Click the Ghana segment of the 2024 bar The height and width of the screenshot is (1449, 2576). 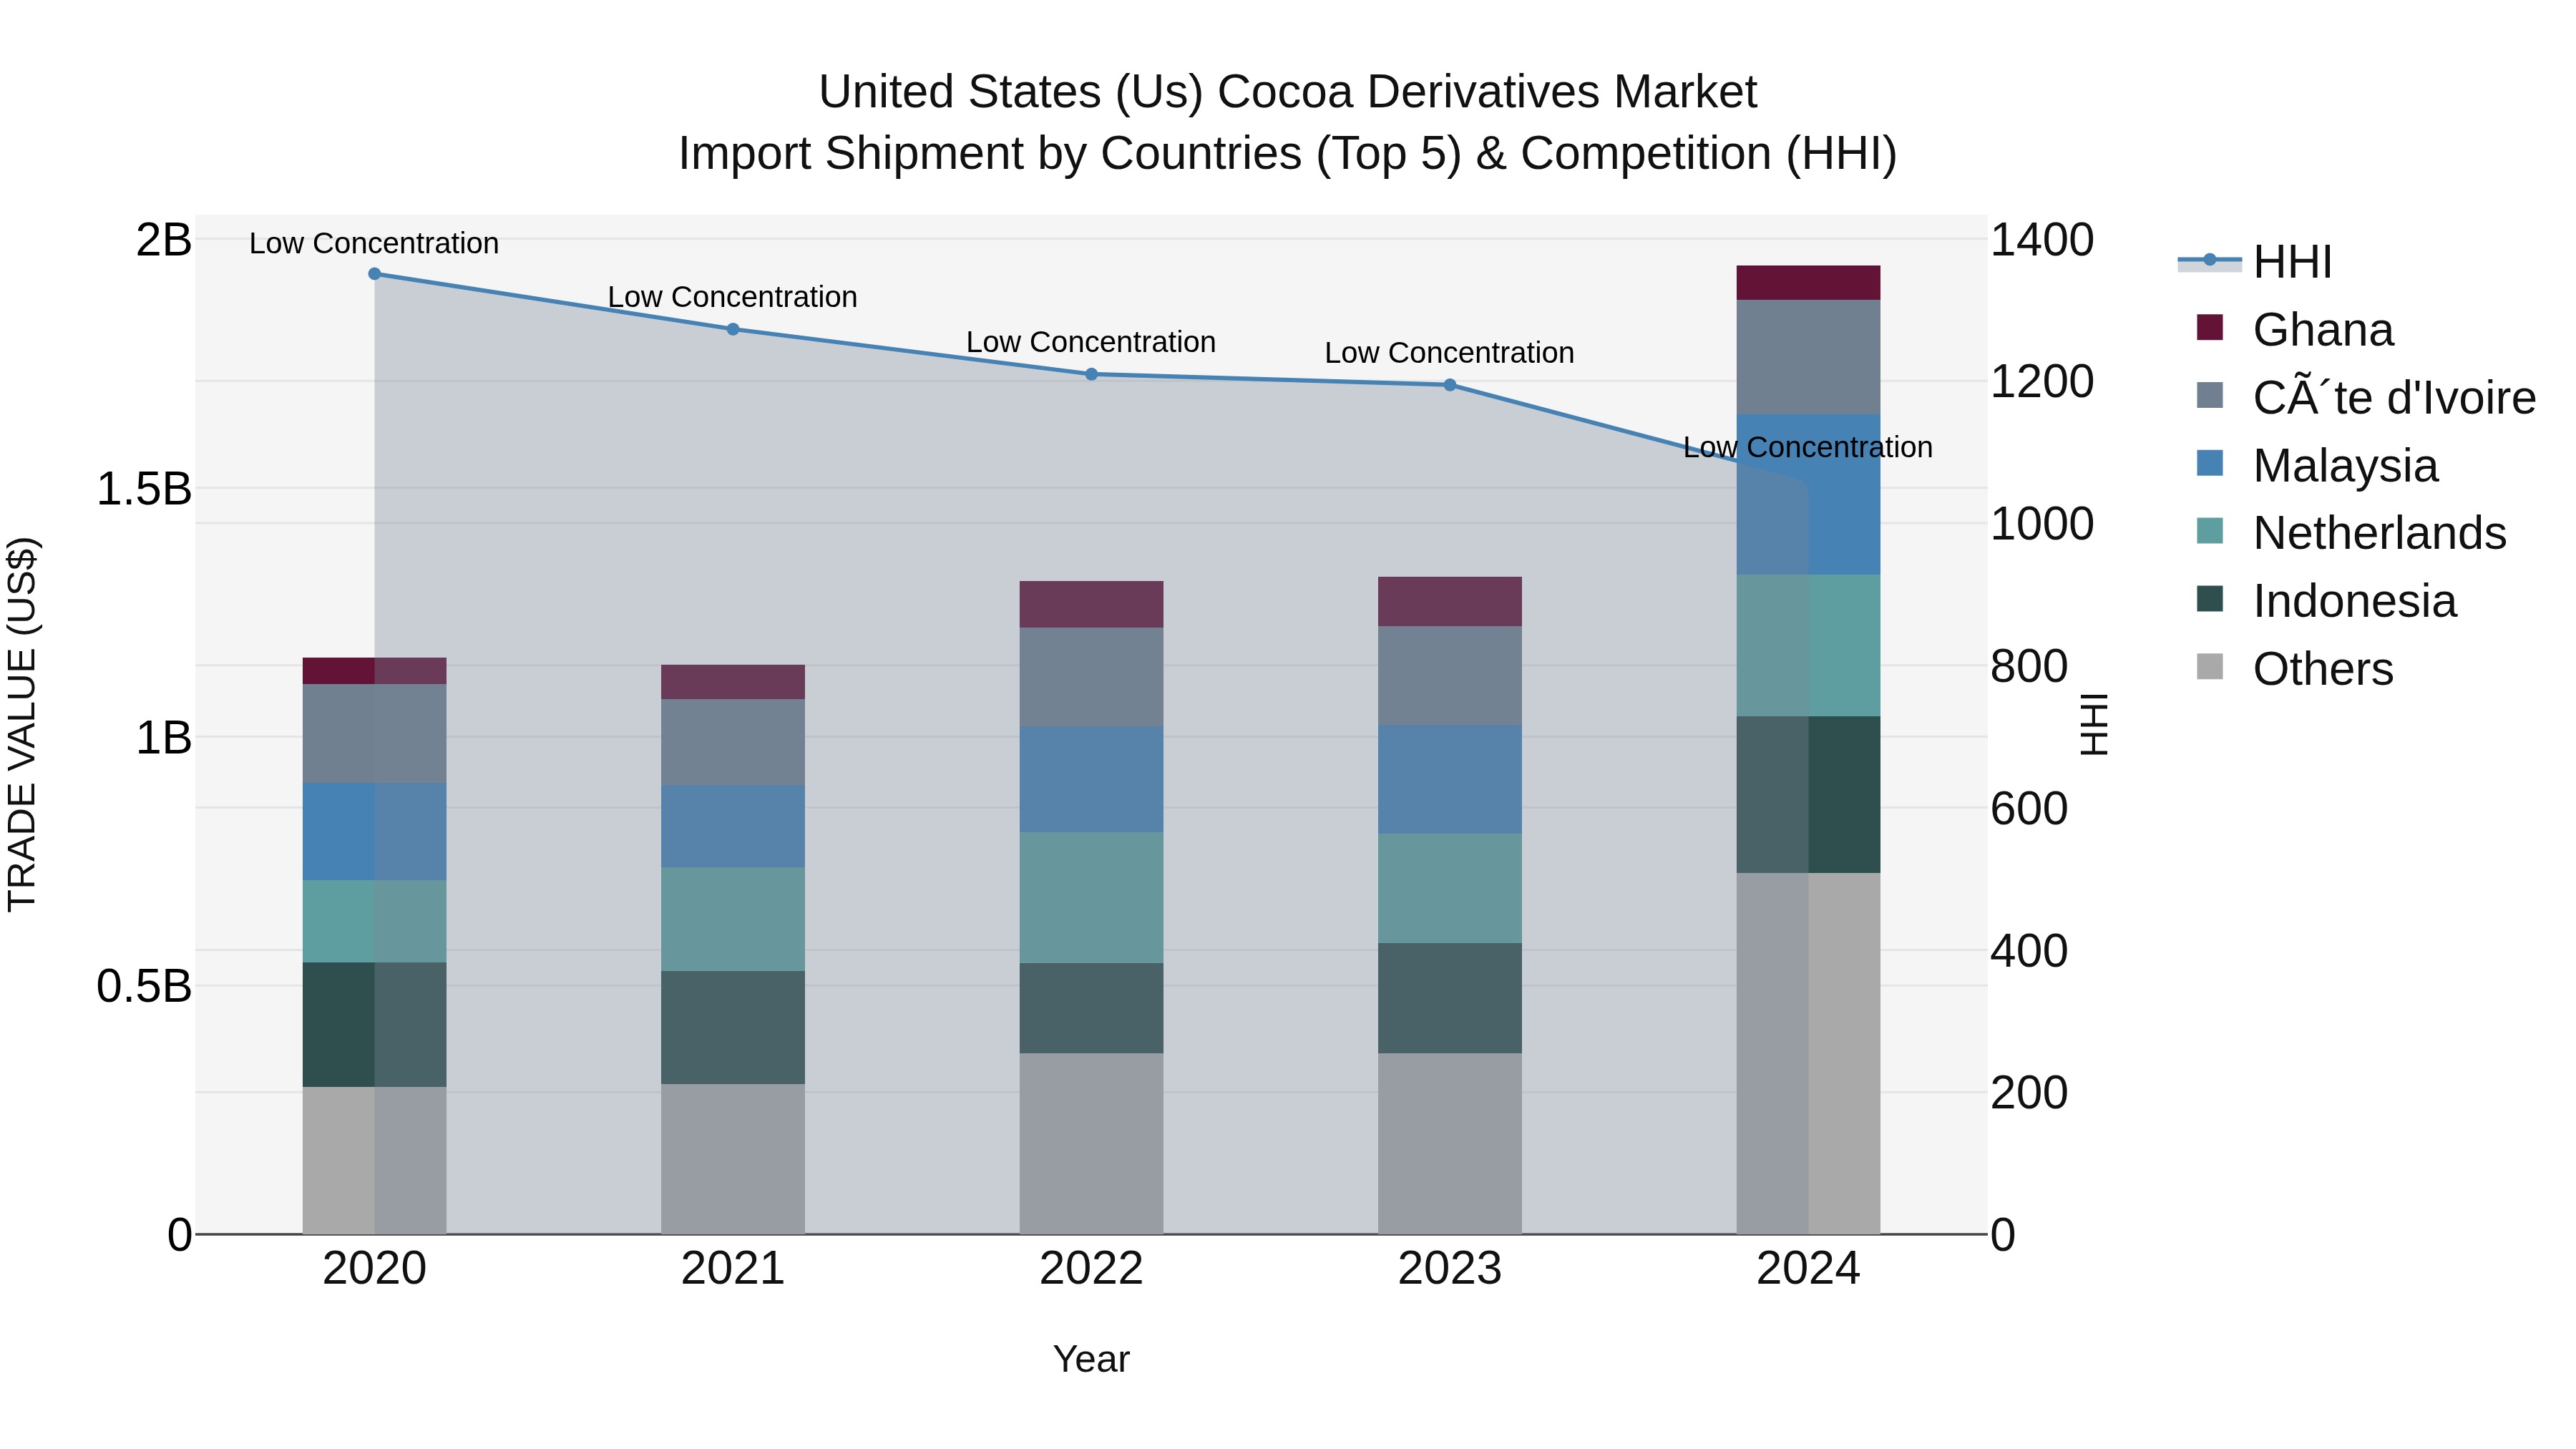pyautogui.click(x=1808, y=283)
